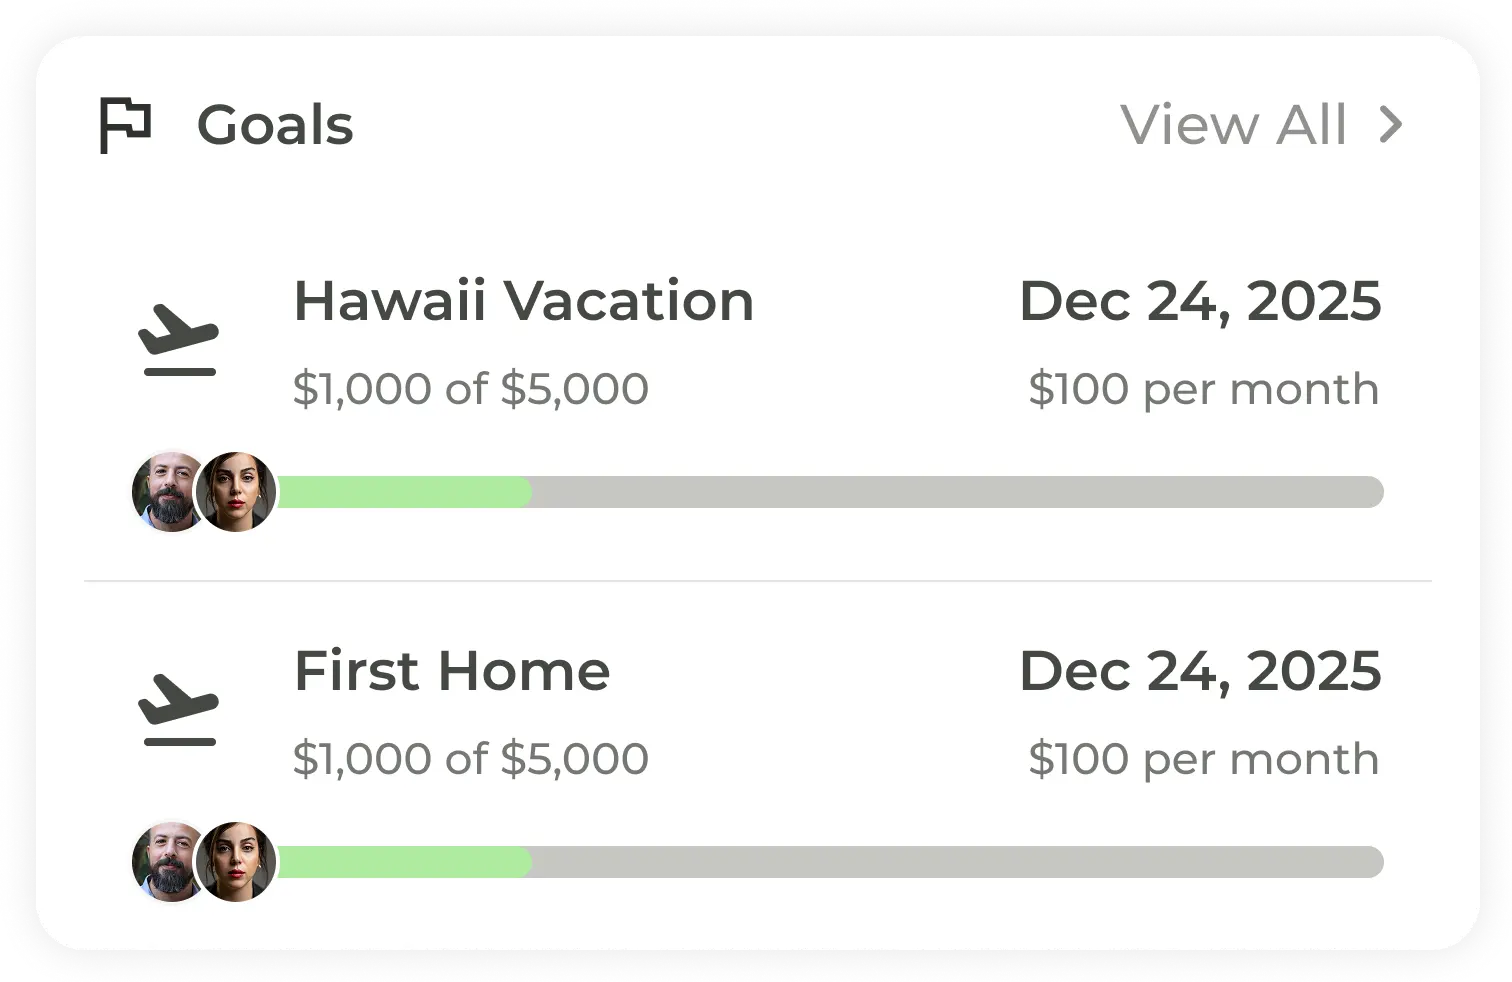Image resolution: width=1512 pixels, height=982 pixels.
Task: Click Hawaii Vacation's $100 per month text
Action: click(1203, 389)
